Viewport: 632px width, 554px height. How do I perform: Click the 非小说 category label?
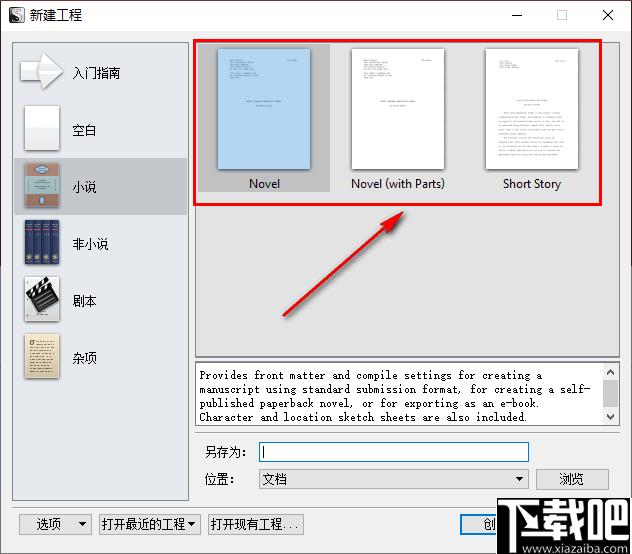(90, 244)
